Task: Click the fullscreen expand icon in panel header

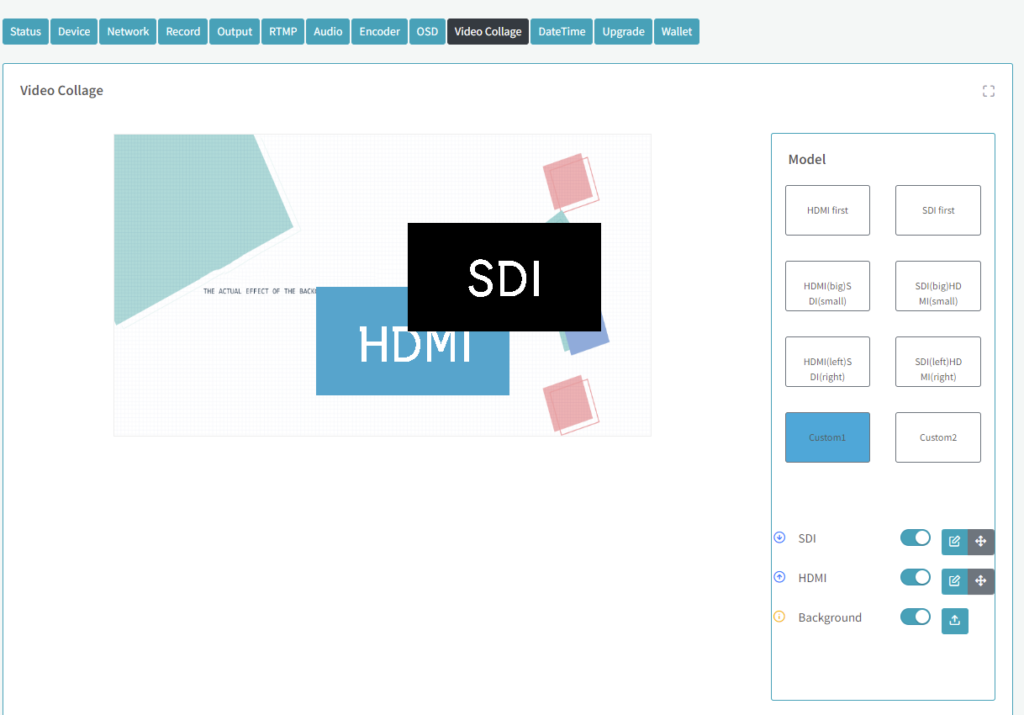Action: [x=988, y=91]
